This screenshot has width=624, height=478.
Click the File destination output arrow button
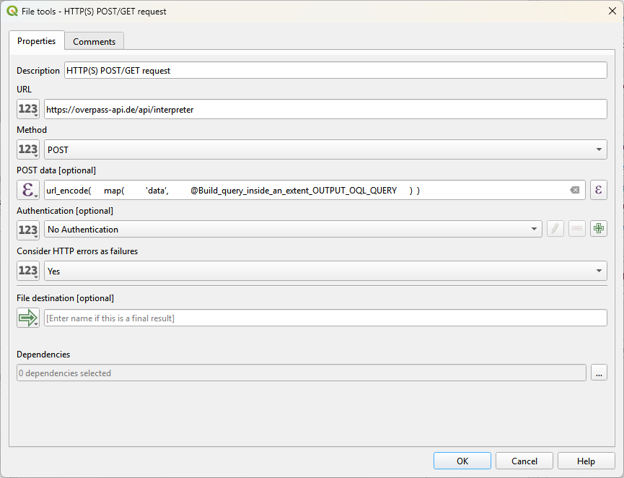point(28,318)
